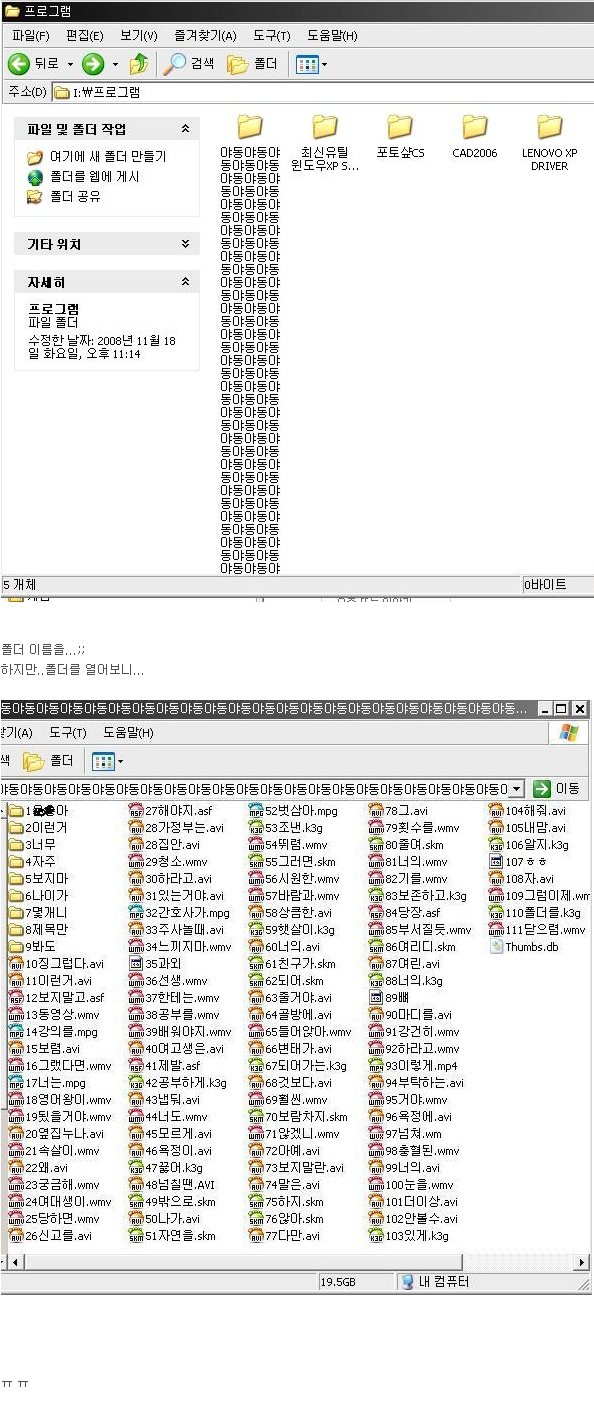594x1424 pixels.
Task: Open the 포토샵CS folder
Action: point(400,136)
